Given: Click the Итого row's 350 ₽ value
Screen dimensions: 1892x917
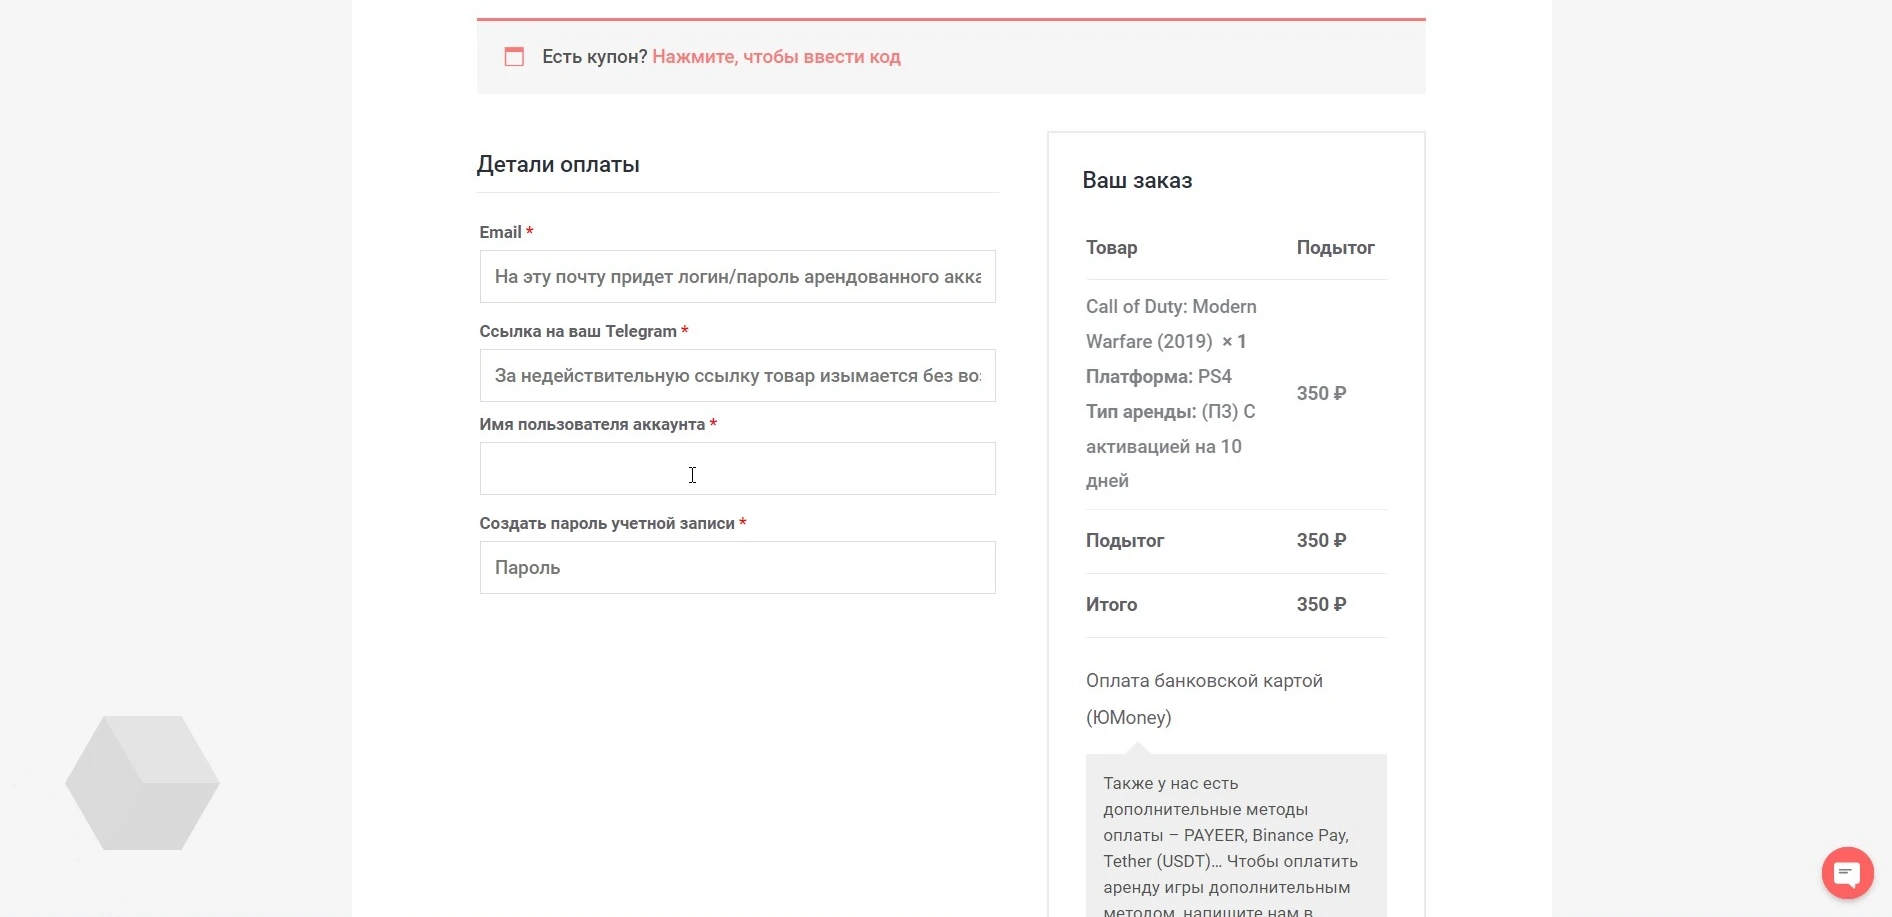Looking at the screenshot, I should pos(1321,605).
